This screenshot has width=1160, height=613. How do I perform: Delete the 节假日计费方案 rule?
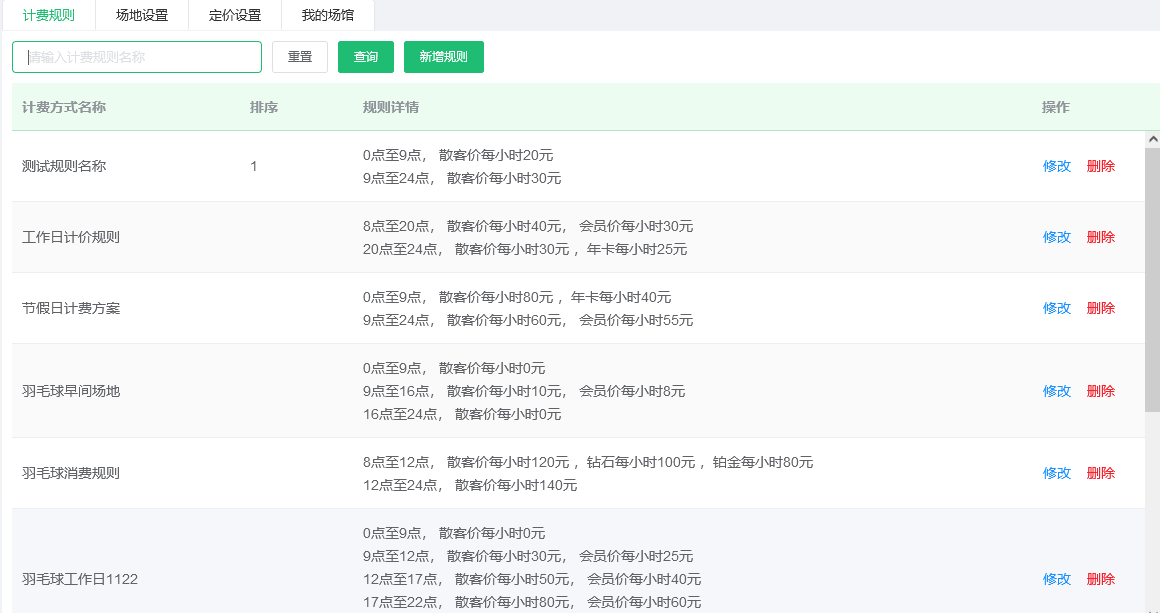[x=1100, y=308]
